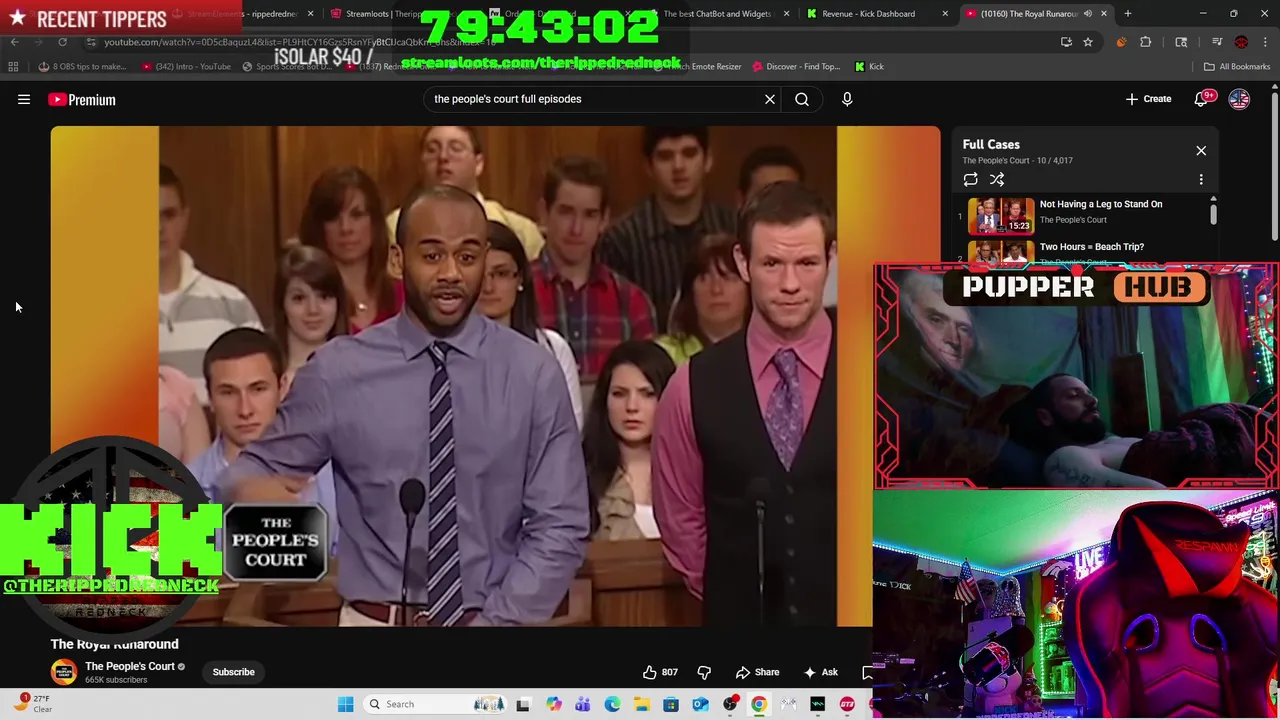Open Chrome extensions puzzle icon
1280x720 pixels.
tap(1146, 42)
